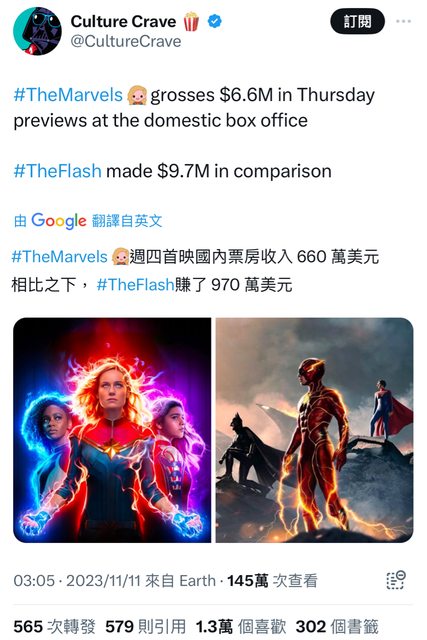427x640 pixels.
Task: Open the three-dot more options menu
Action: pyautogui.click(x=403, y=21)
